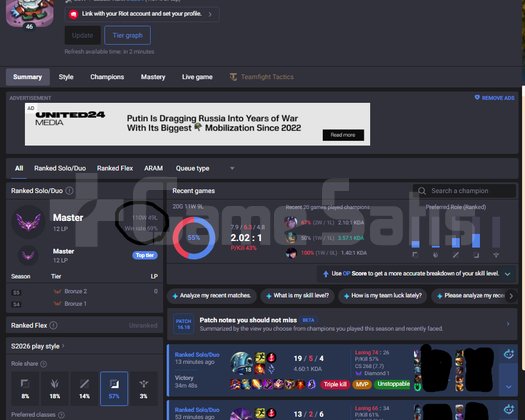
Task: Click the 55% winrate donut chart
Action: pyautogui.click(x=194, y=238)
